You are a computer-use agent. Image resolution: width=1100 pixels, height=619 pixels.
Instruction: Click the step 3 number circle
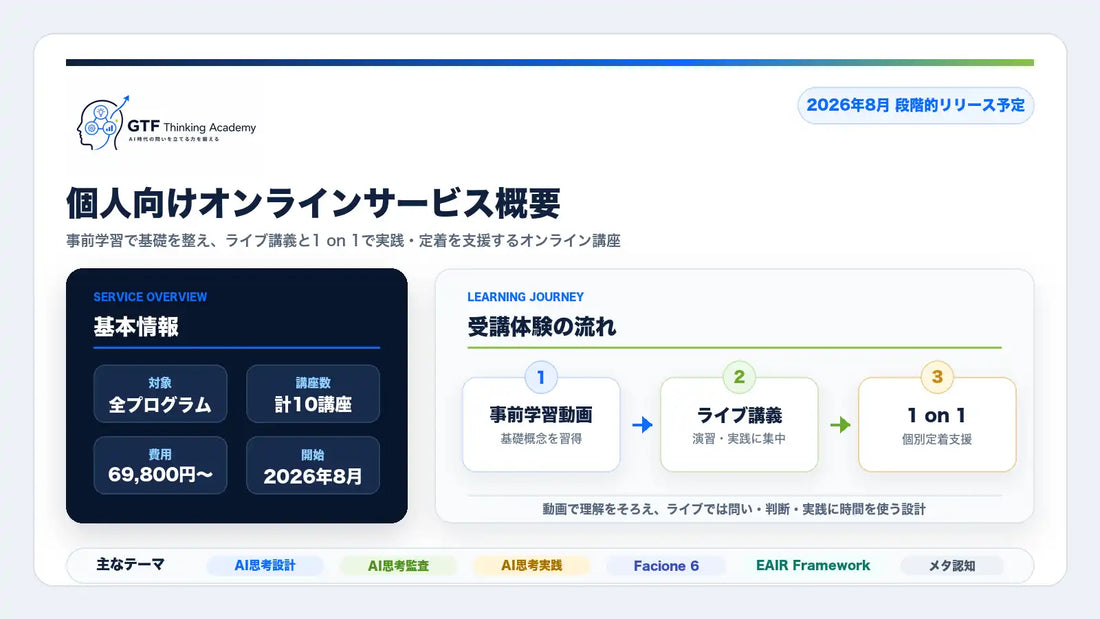[x=937, y=378]
